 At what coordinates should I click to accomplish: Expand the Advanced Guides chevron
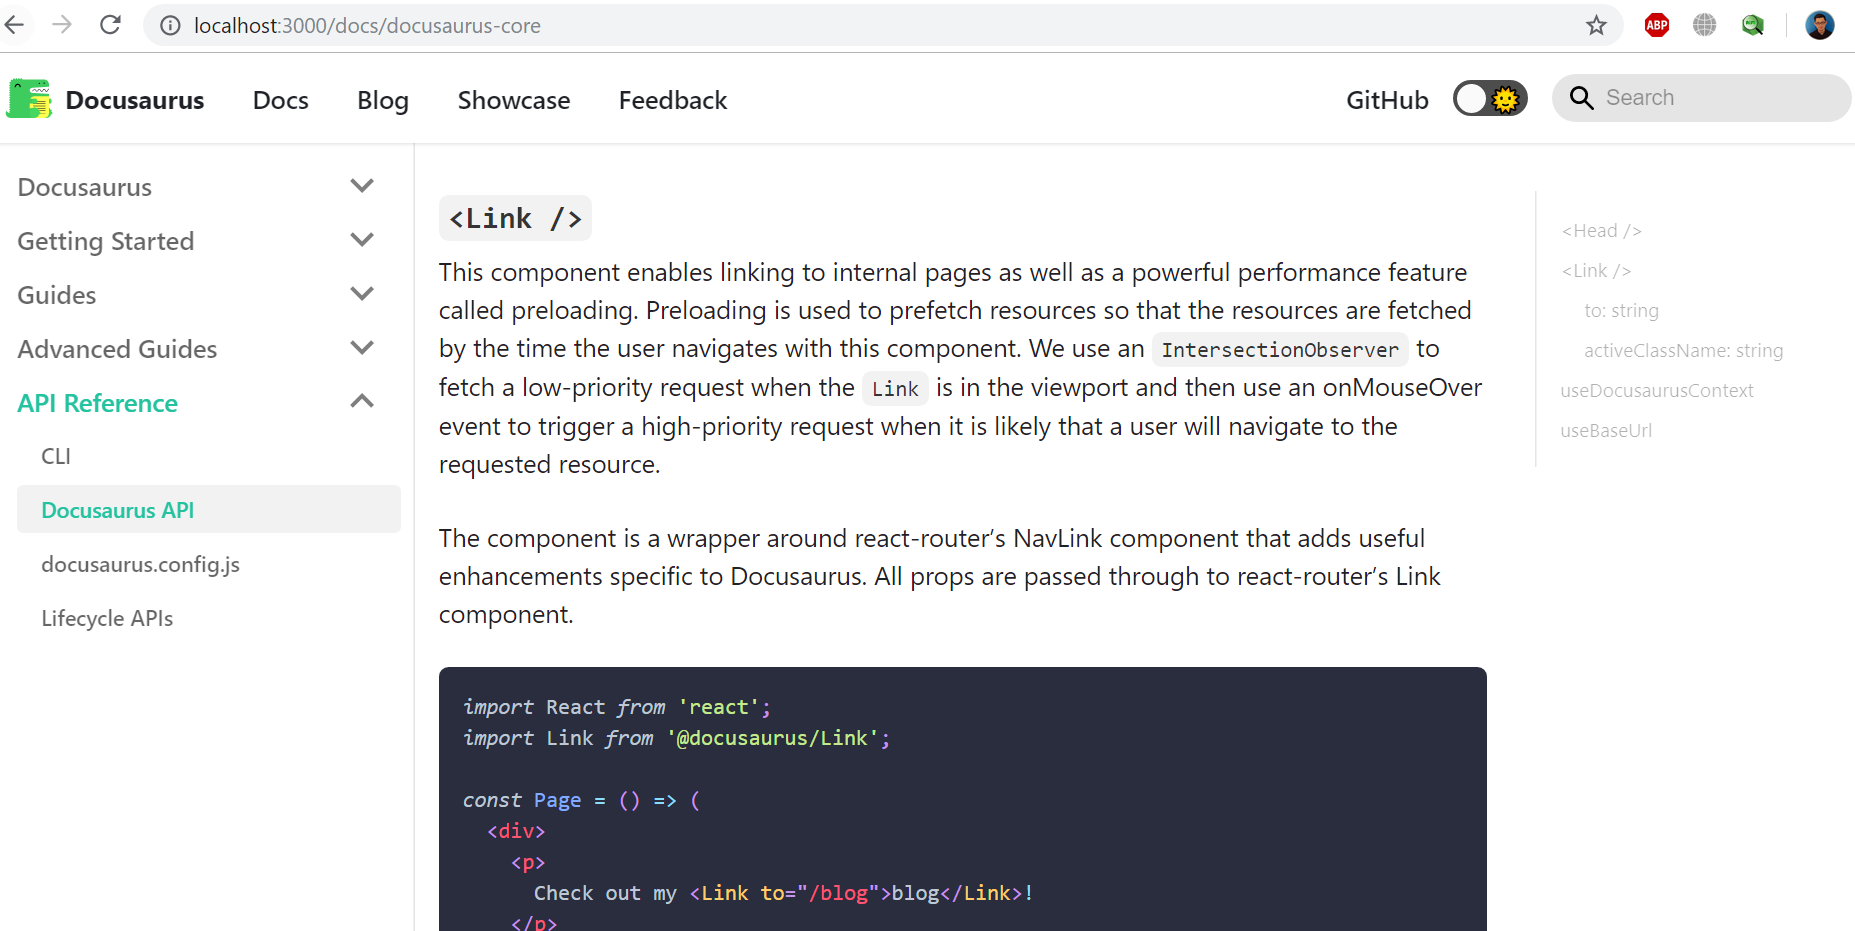click(x=362, y=348)
